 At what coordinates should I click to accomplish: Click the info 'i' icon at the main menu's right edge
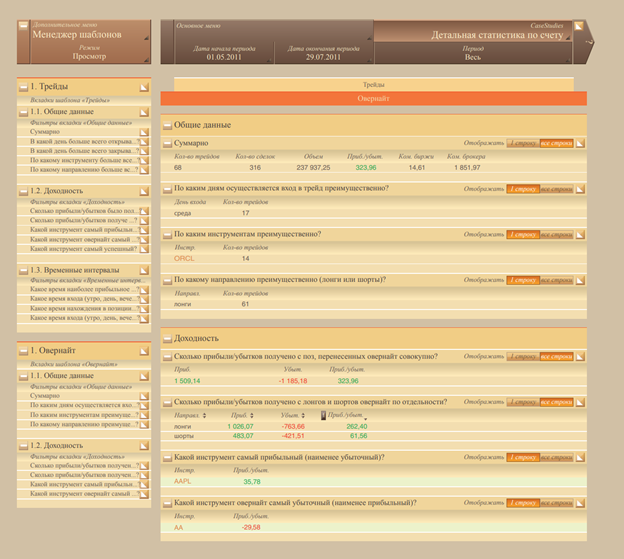pyautogui.click(x=590, y=42)
